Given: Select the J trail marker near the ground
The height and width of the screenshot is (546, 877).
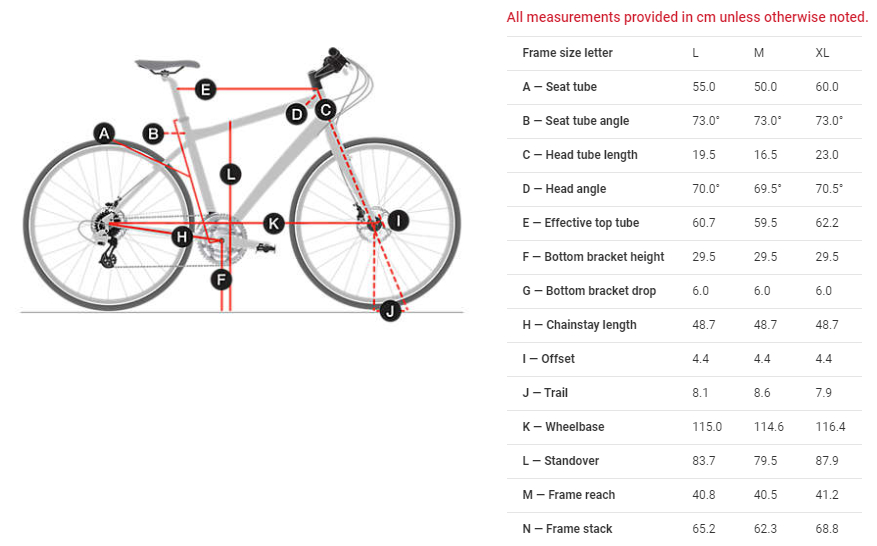Looking at the screenshot, I should pyautogui.click(x=390, y=311).
